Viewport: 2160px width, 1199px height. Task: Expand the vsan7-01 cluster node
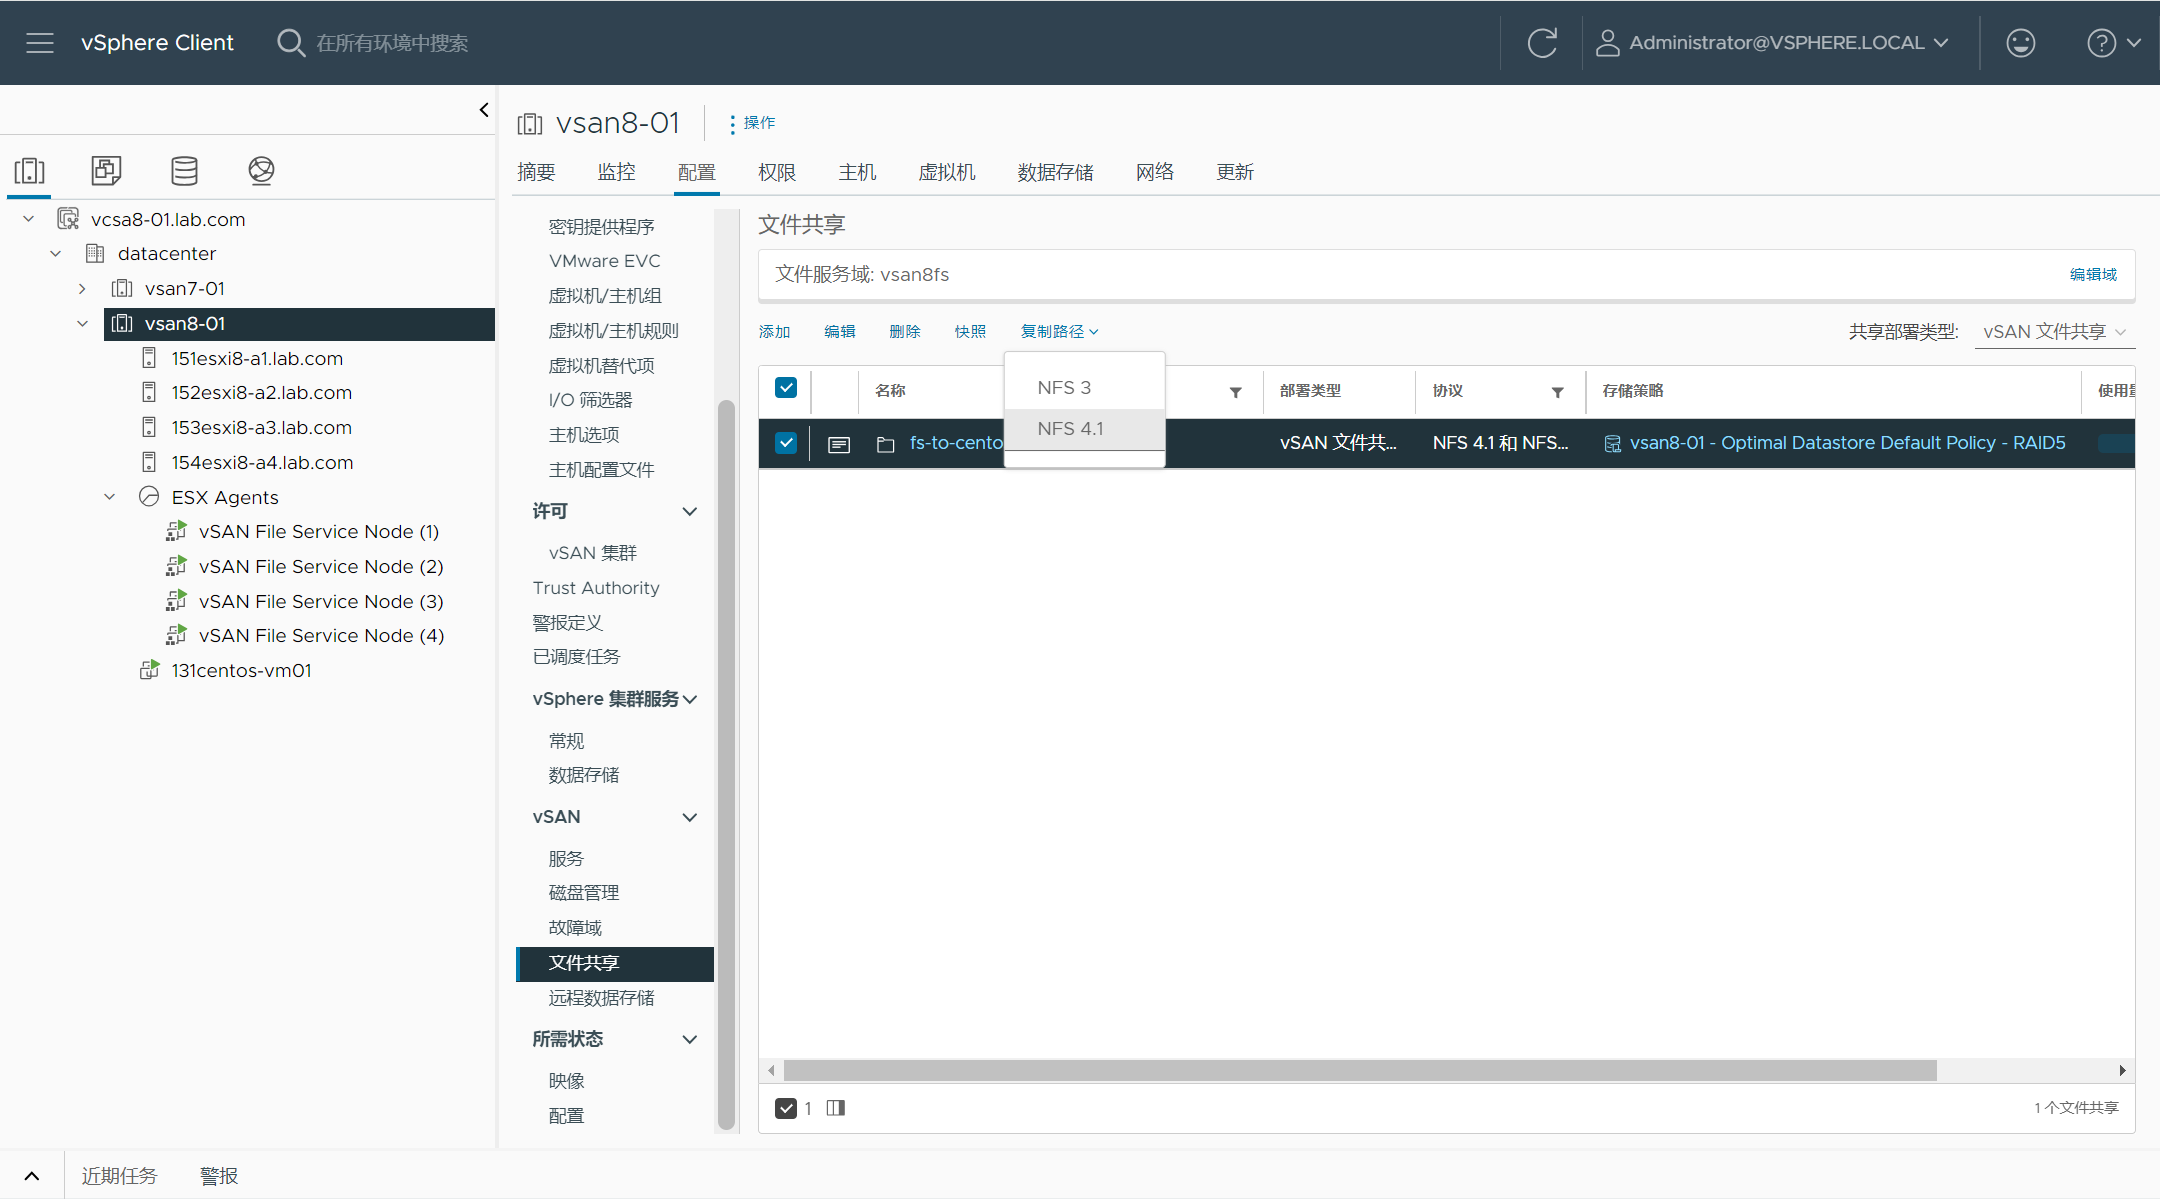(x=82, y=289)
